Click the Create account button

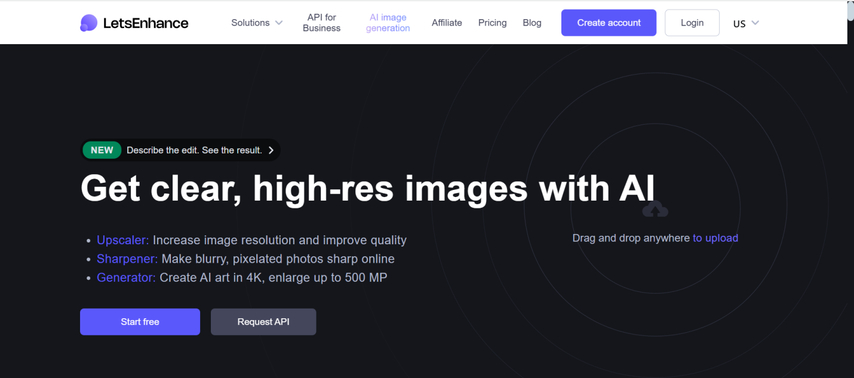(609, 23)
